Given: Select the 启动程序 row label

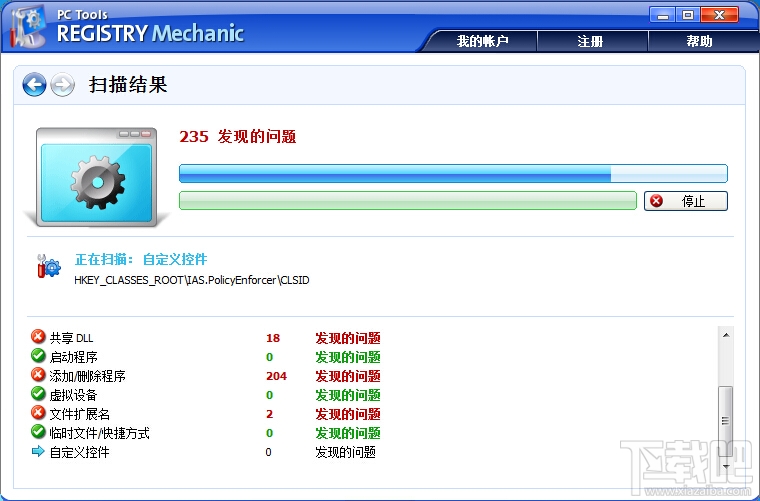Looking at the screenshot, I should tap(73, 357).
